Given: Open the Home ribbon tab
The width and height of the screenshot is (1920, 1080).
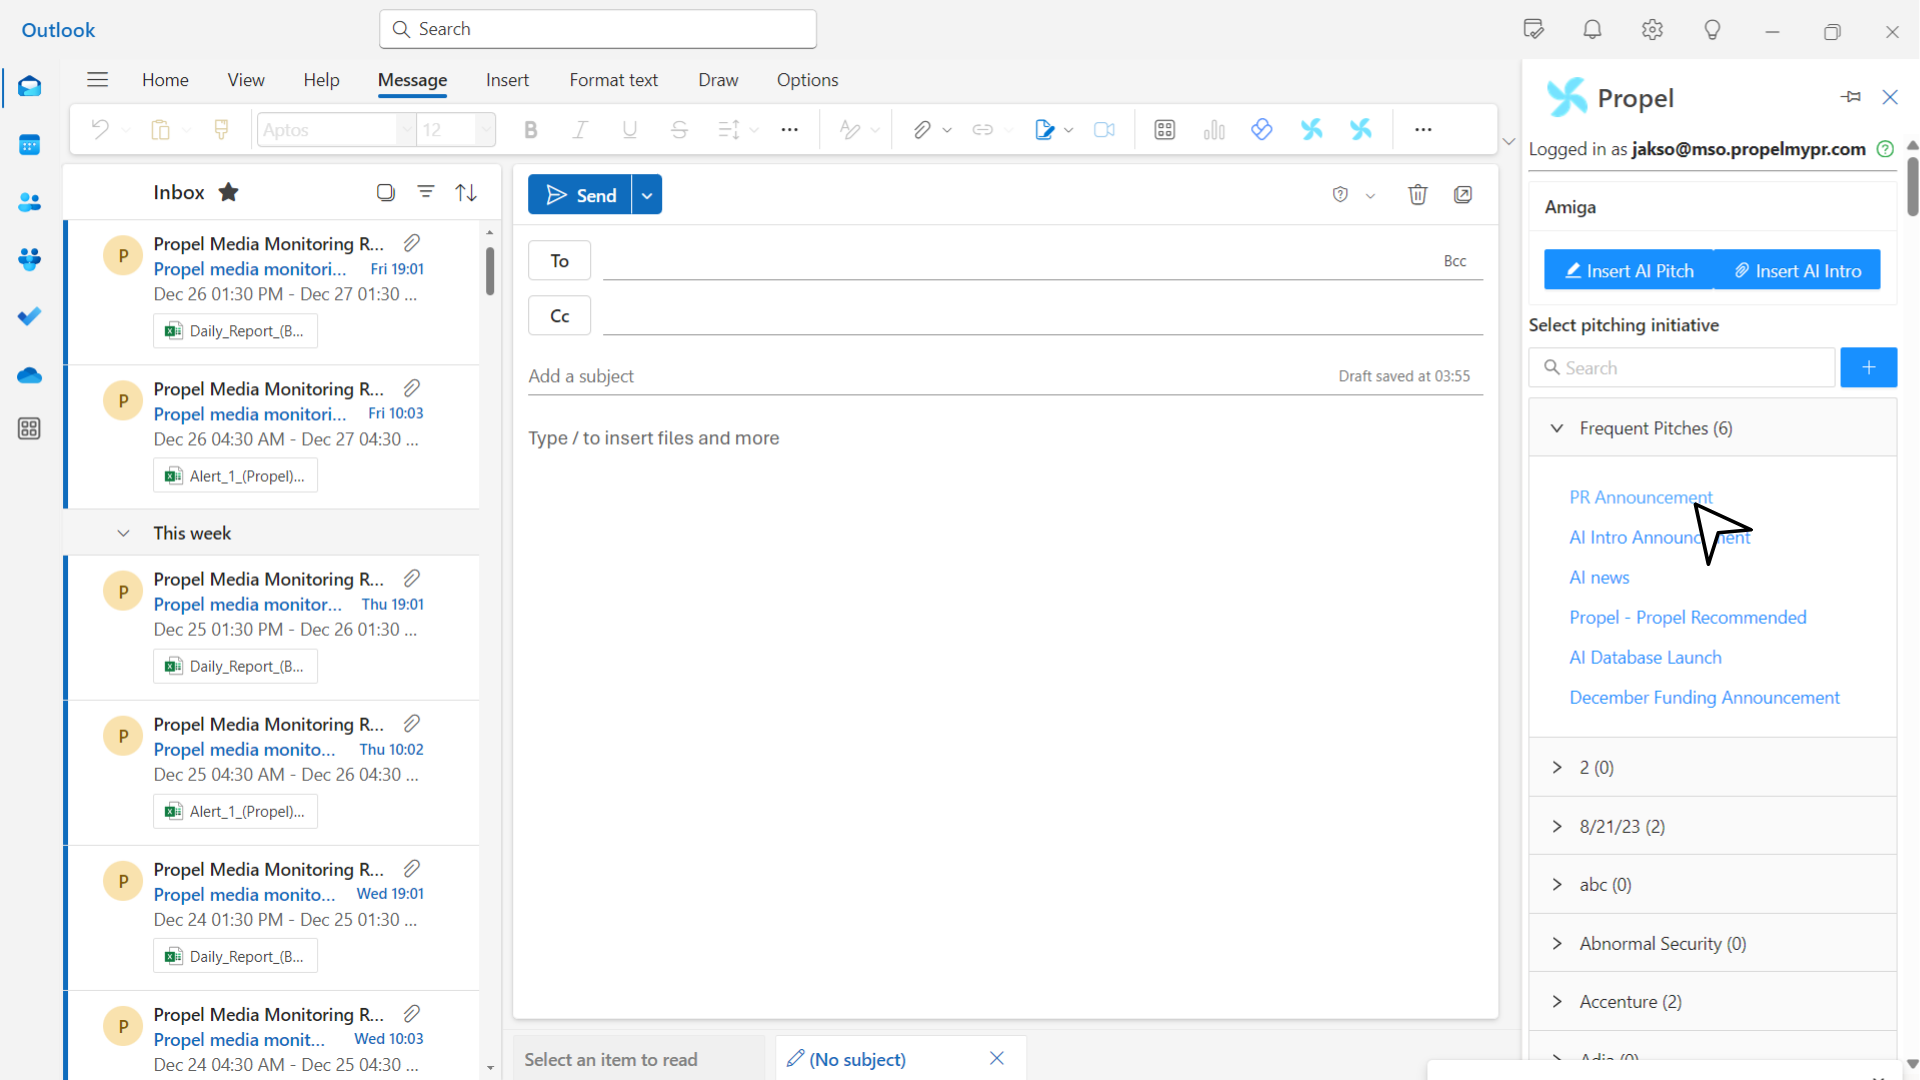Looking at the screenshot, I should tap(165, 80).
